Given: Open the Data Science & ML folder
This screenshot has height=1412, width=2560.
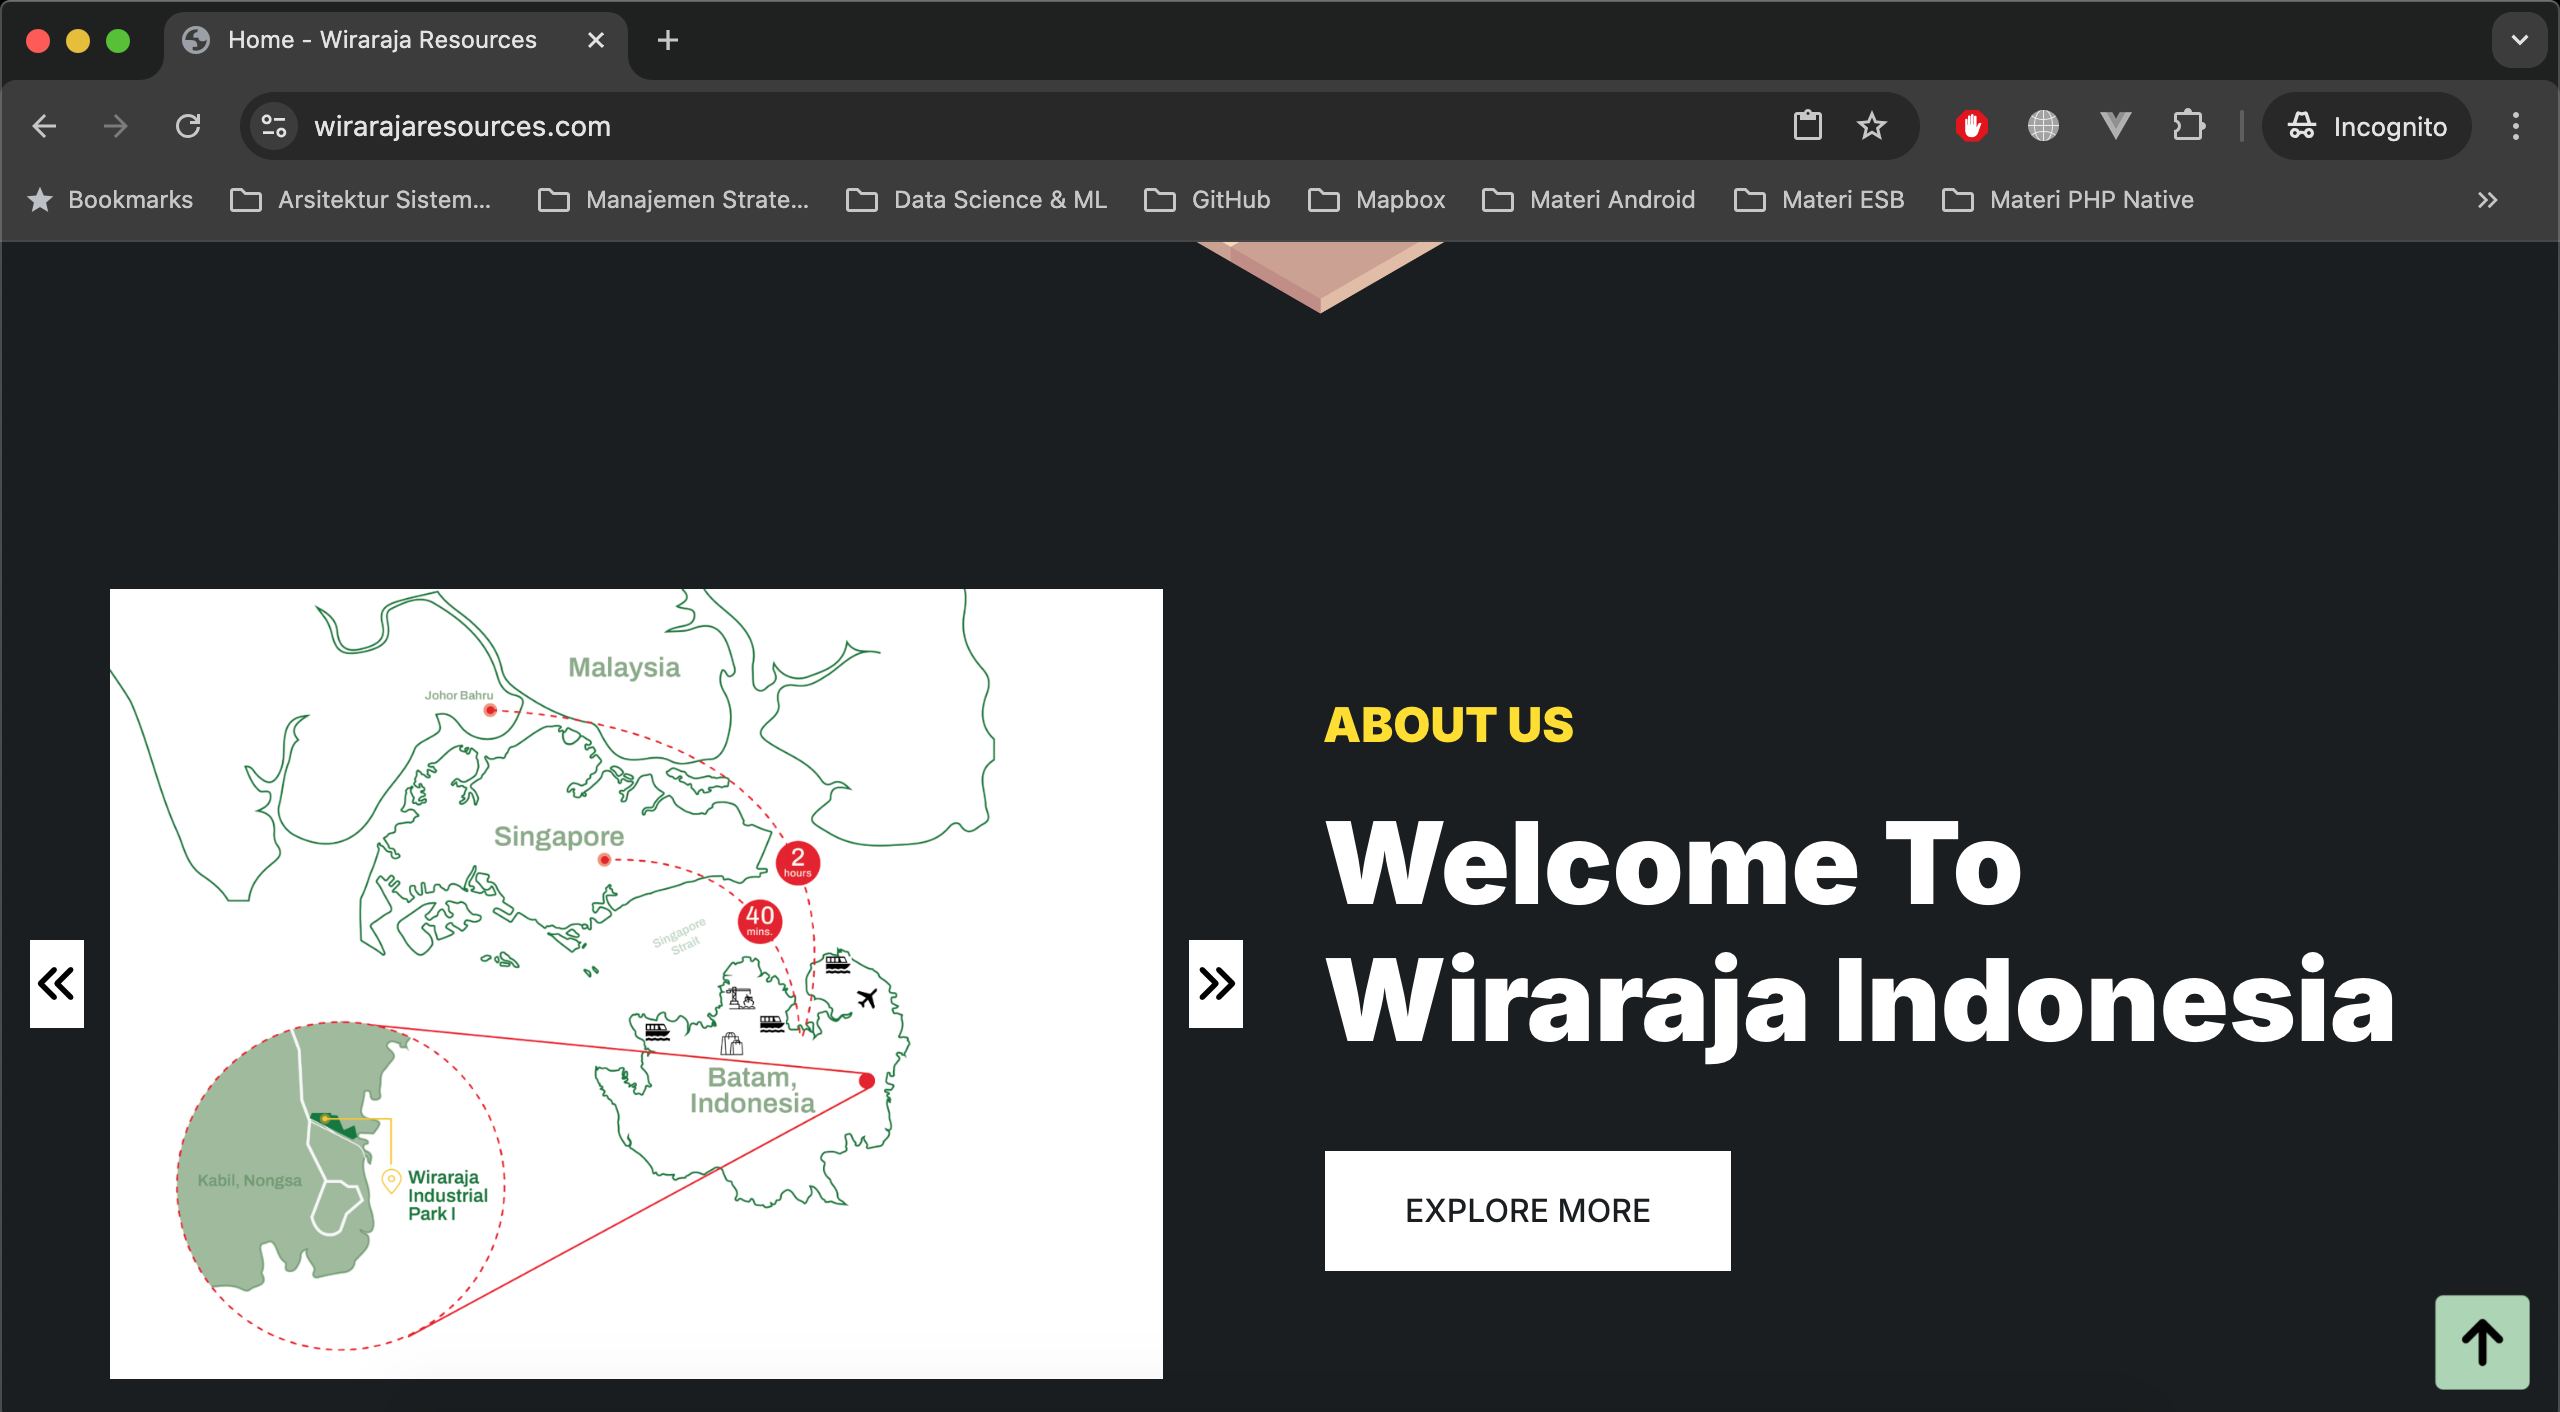Looking at the screenshot, I should [977, 200].
